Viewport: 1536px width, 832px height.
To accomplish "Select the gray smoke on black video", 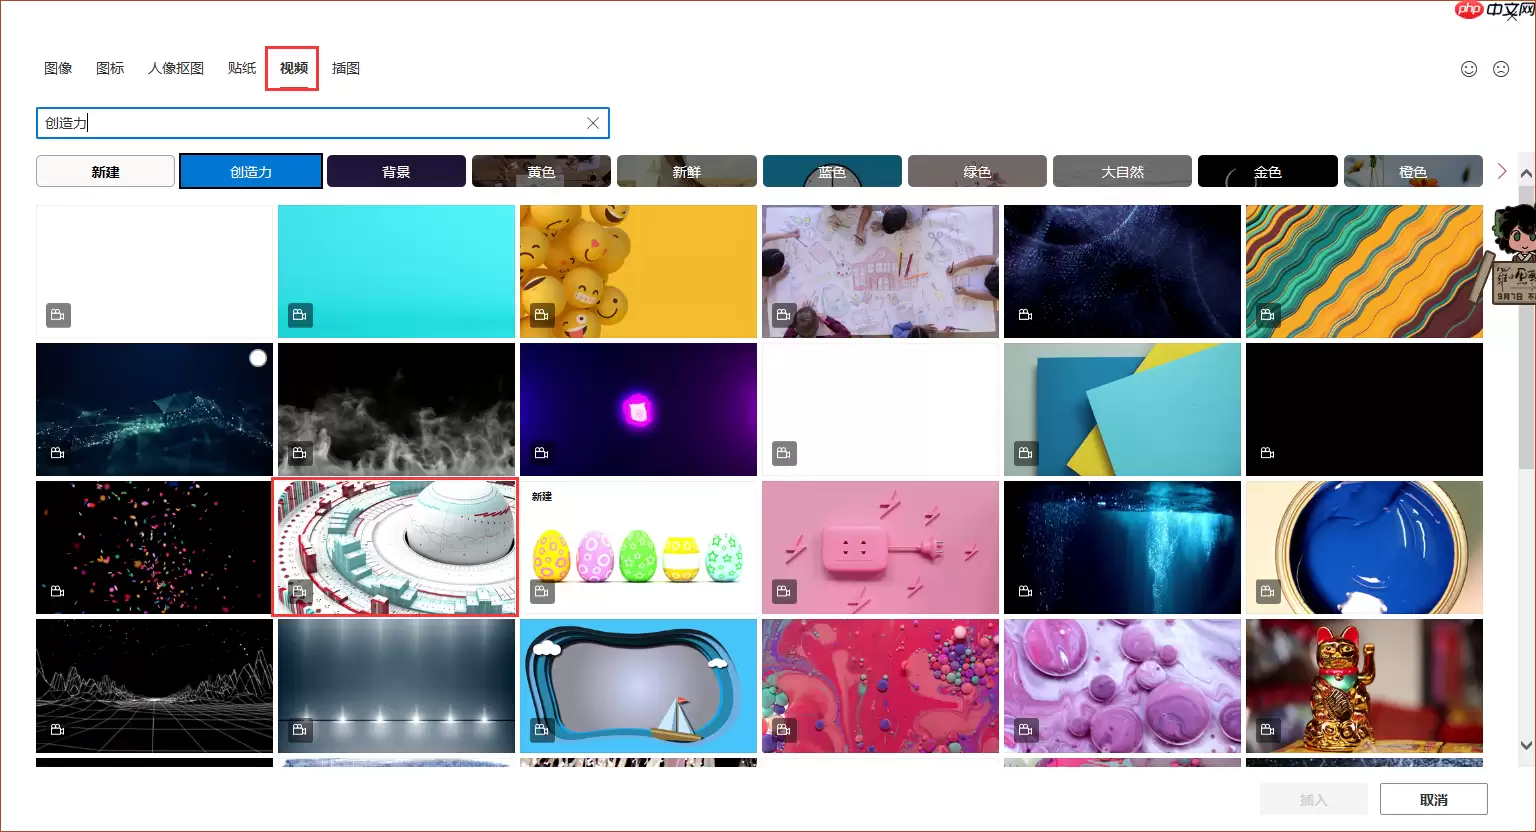I will pyautogui.click(x=396, y=409).
